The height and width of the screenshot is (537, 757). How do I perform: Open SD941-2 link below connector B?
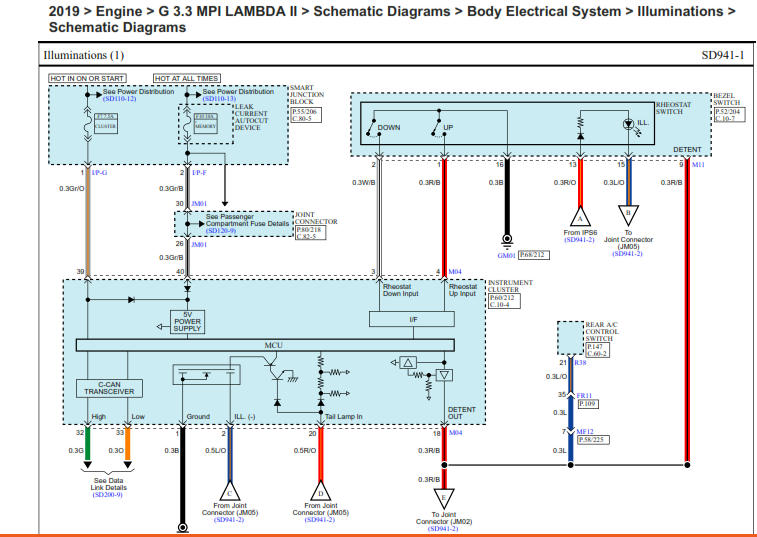628,254
